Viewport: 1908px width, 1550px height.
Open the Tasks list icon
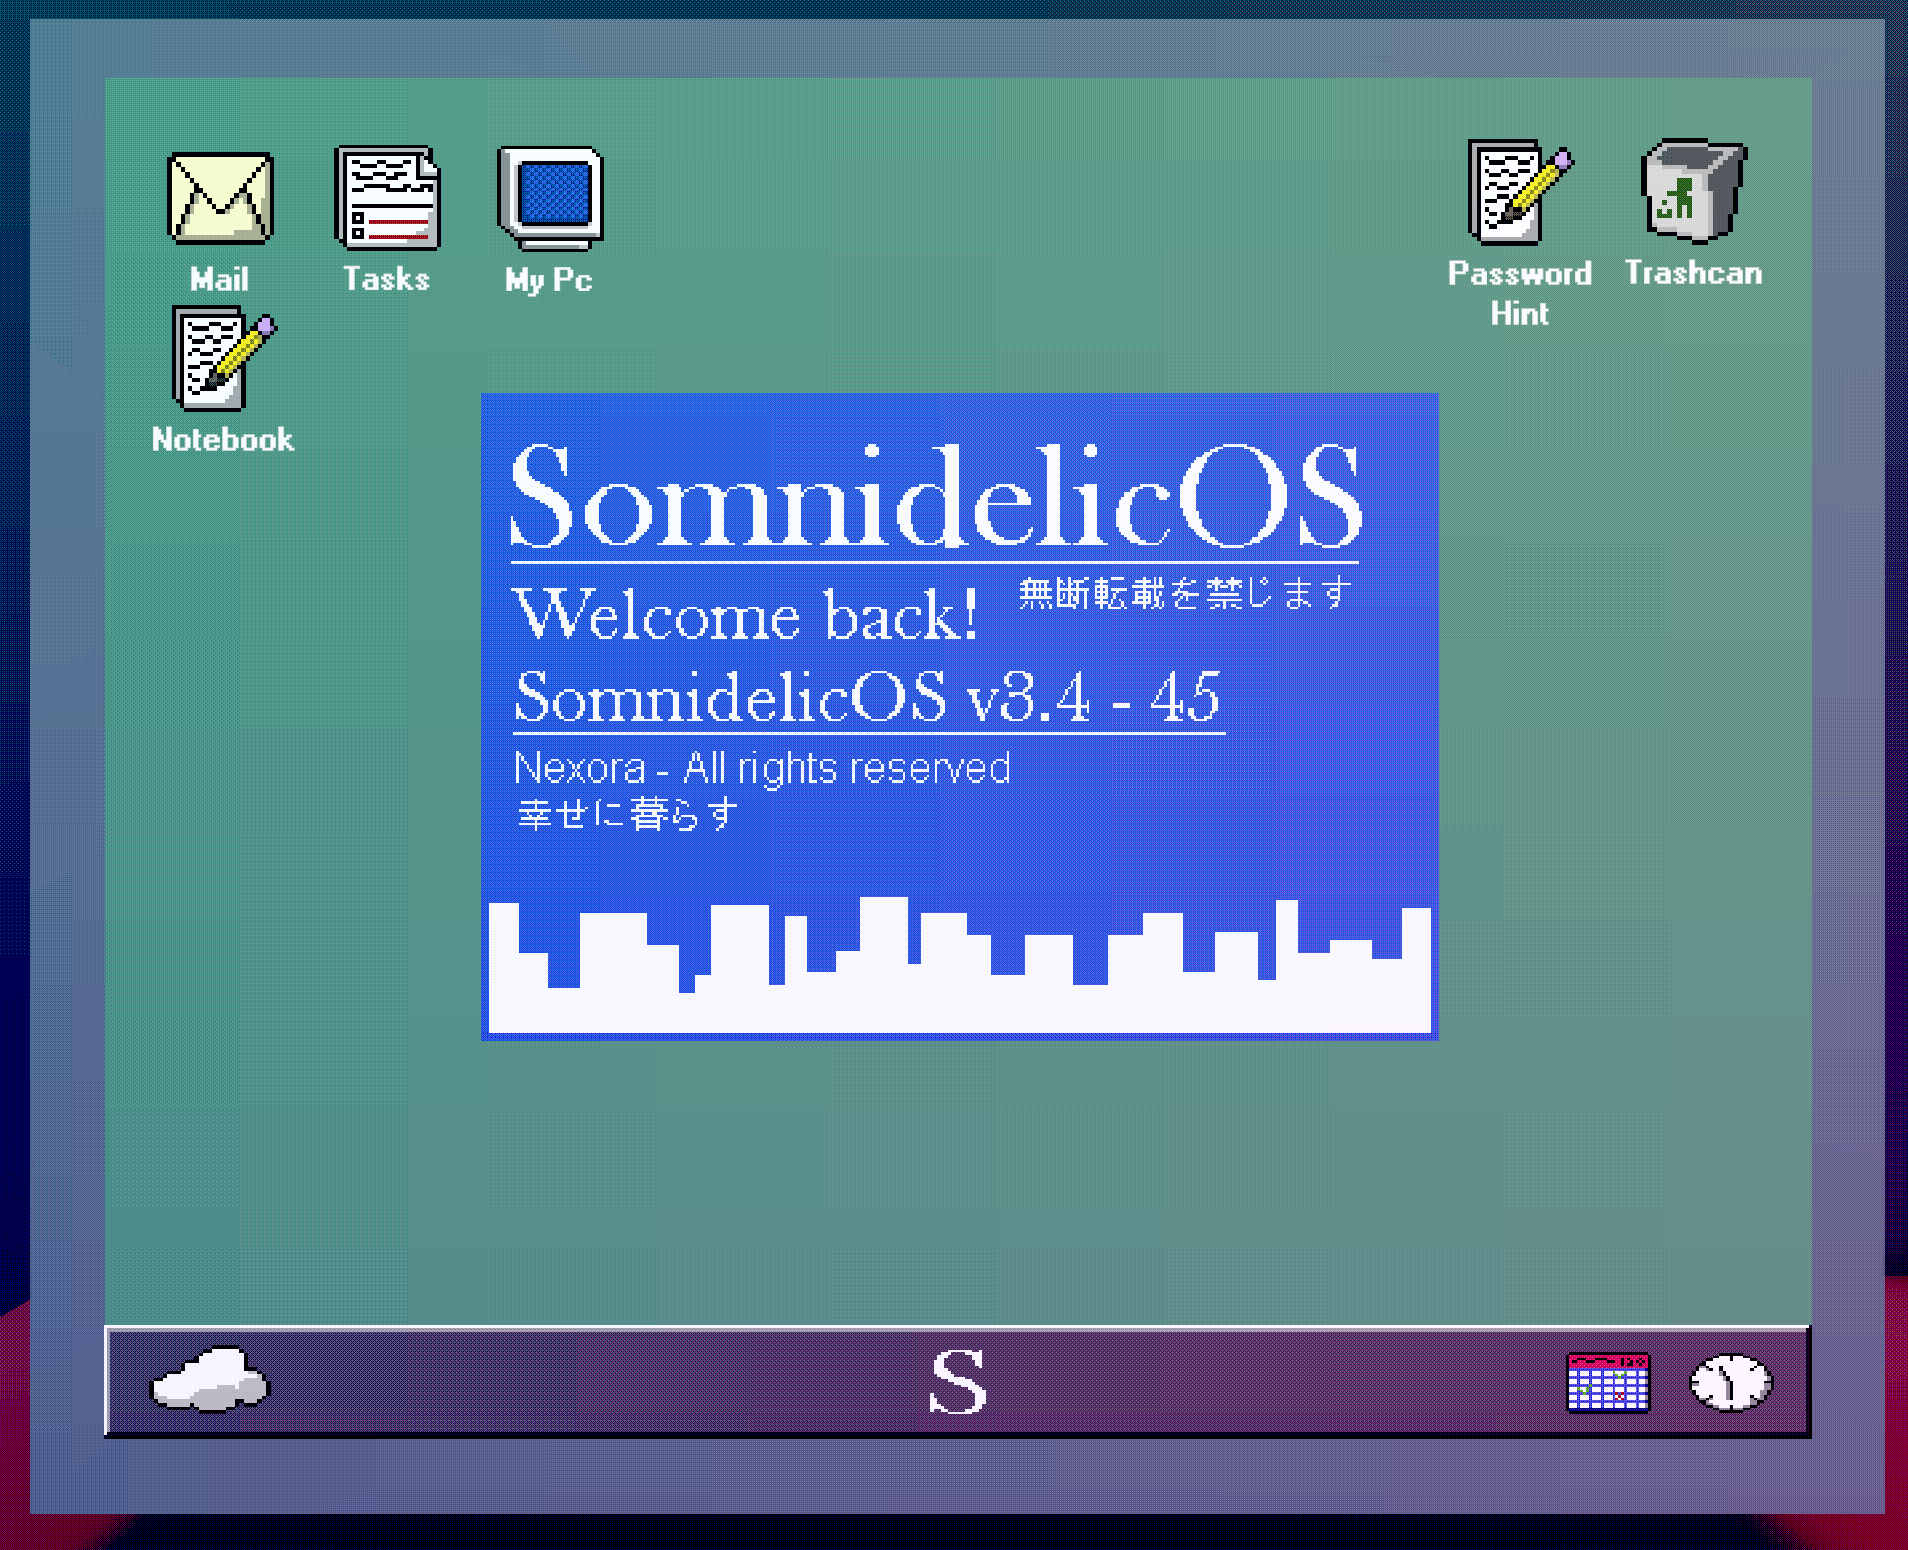point(387,198)
